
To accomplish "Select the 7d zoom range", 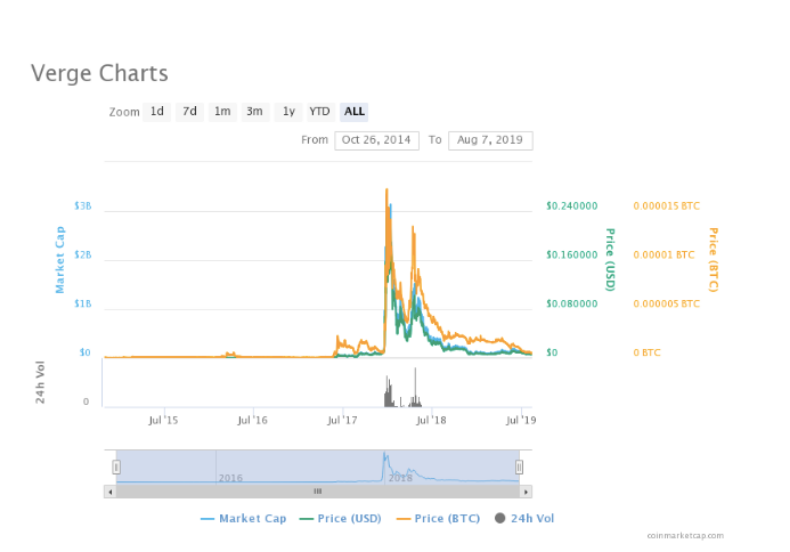I will click(189, 111).
